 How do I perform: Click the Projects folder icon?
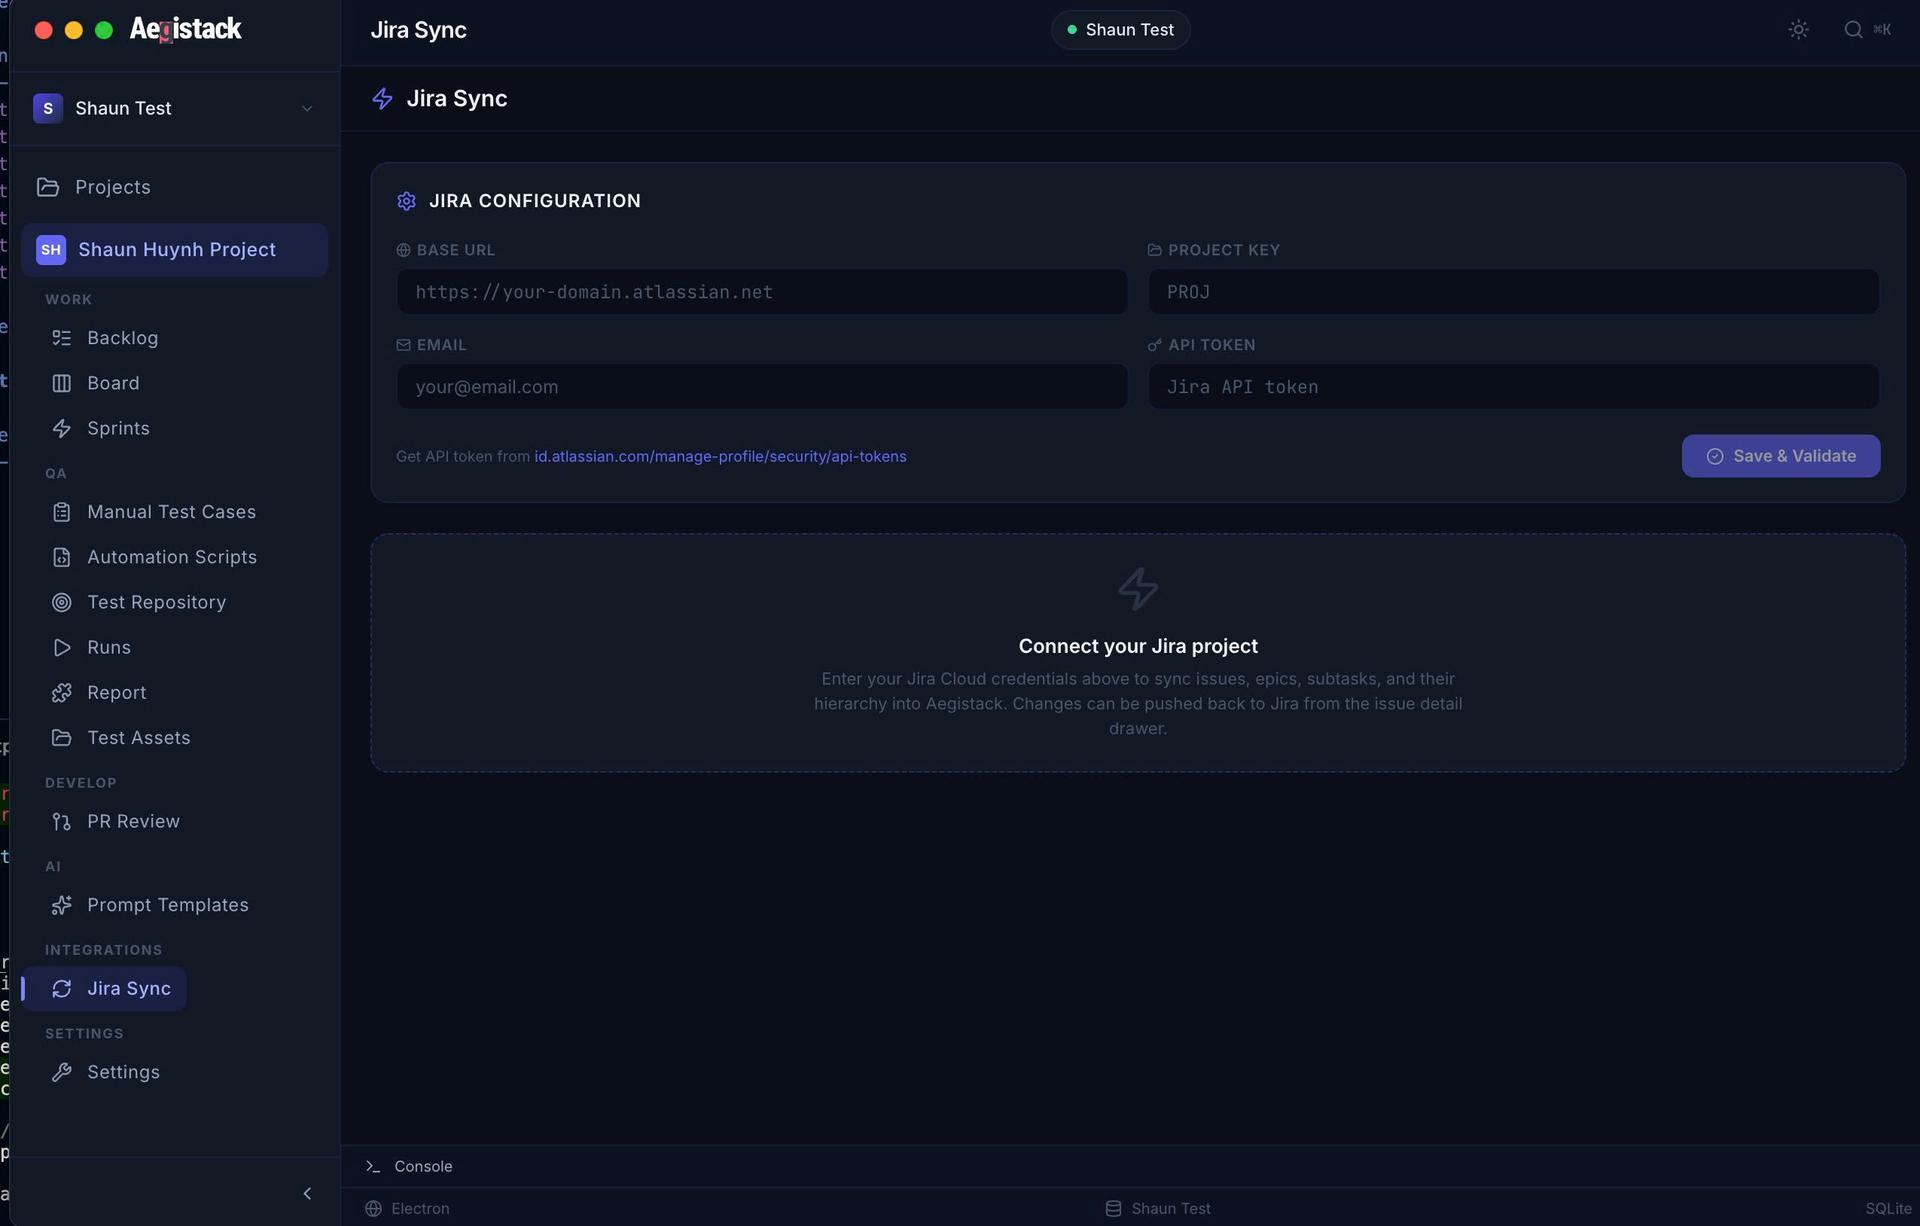coord(48,187)
